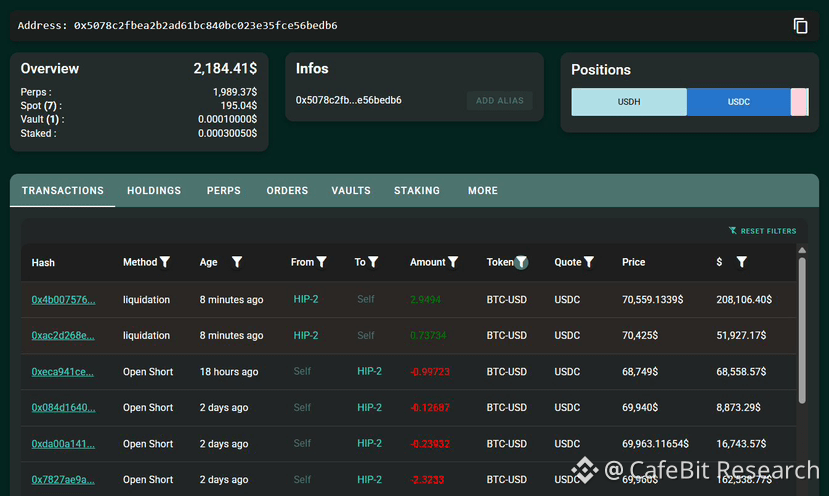Click the price 69,963.1654$ cell
The height and width of the screenshot is (496, 829).
coord(655,444)
